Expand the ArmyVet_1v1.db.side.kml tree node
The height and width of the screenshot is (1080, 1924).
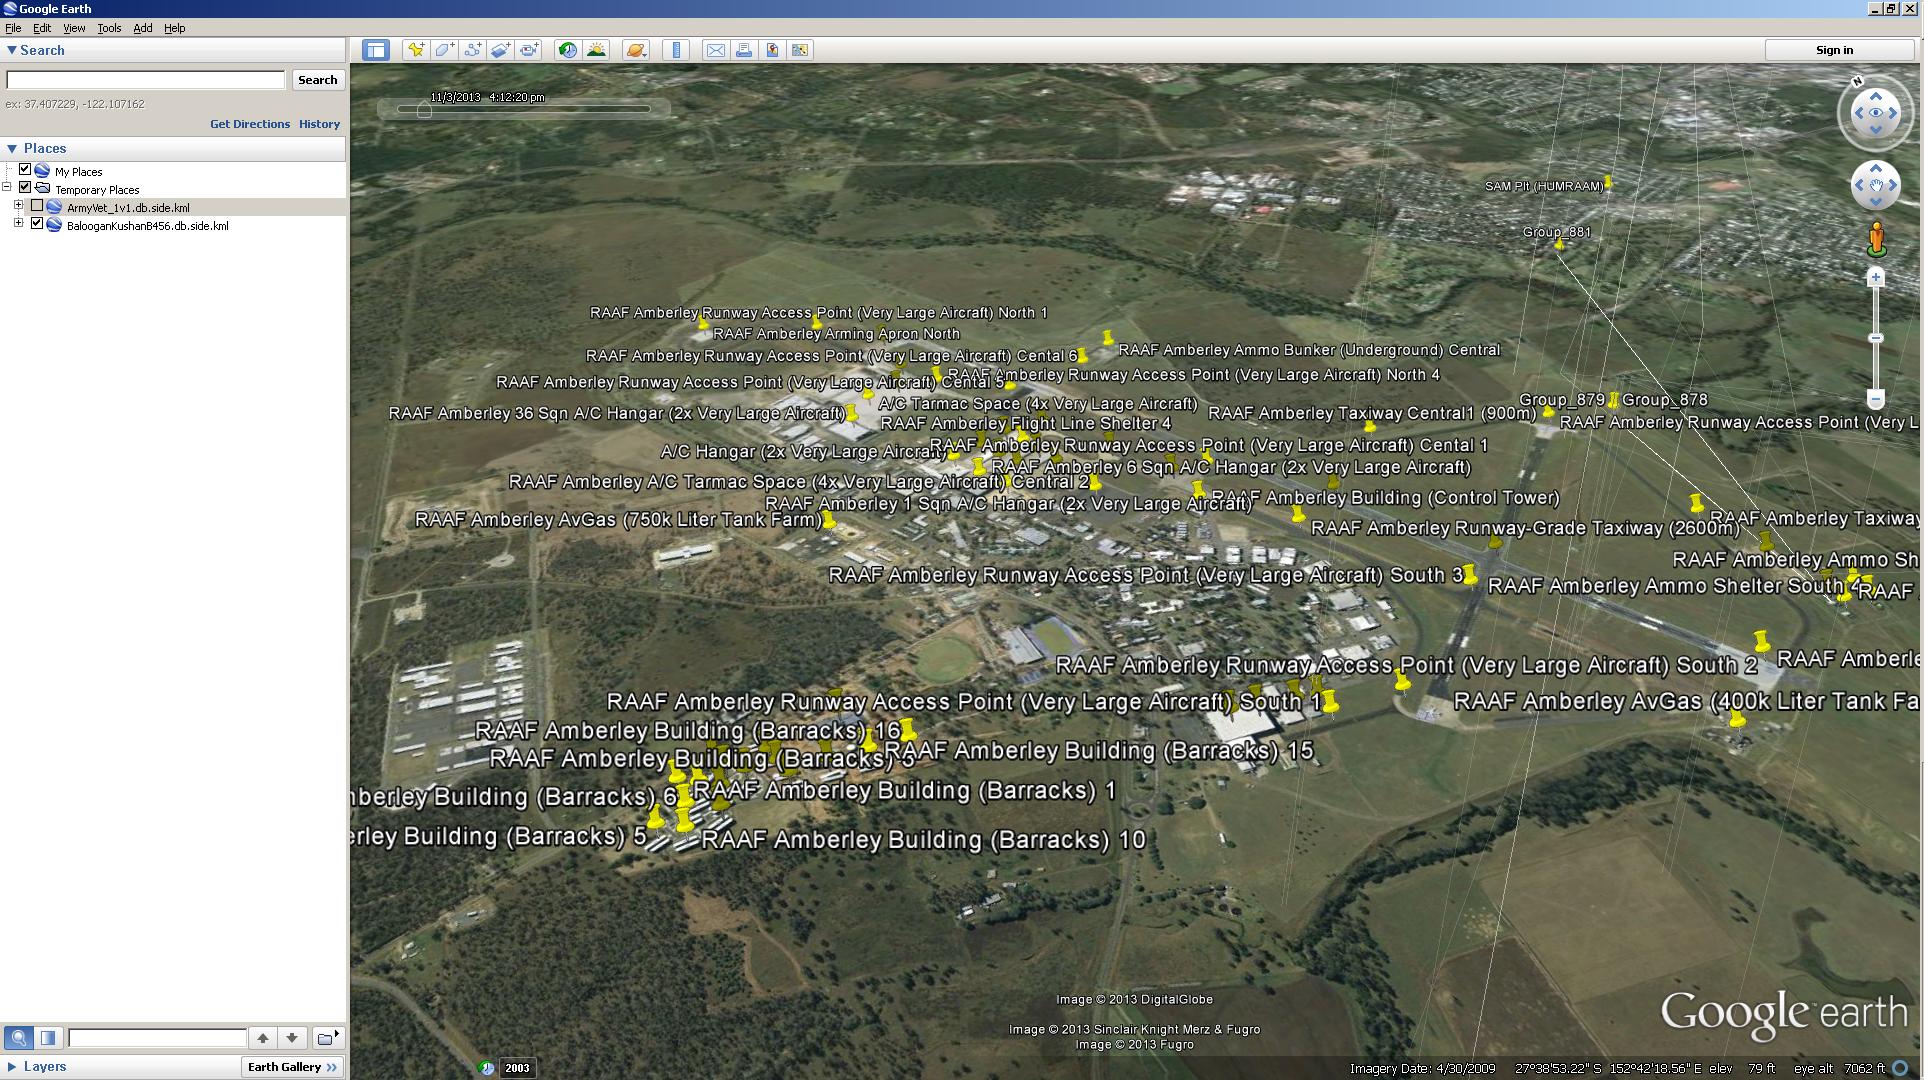[18, 206]
